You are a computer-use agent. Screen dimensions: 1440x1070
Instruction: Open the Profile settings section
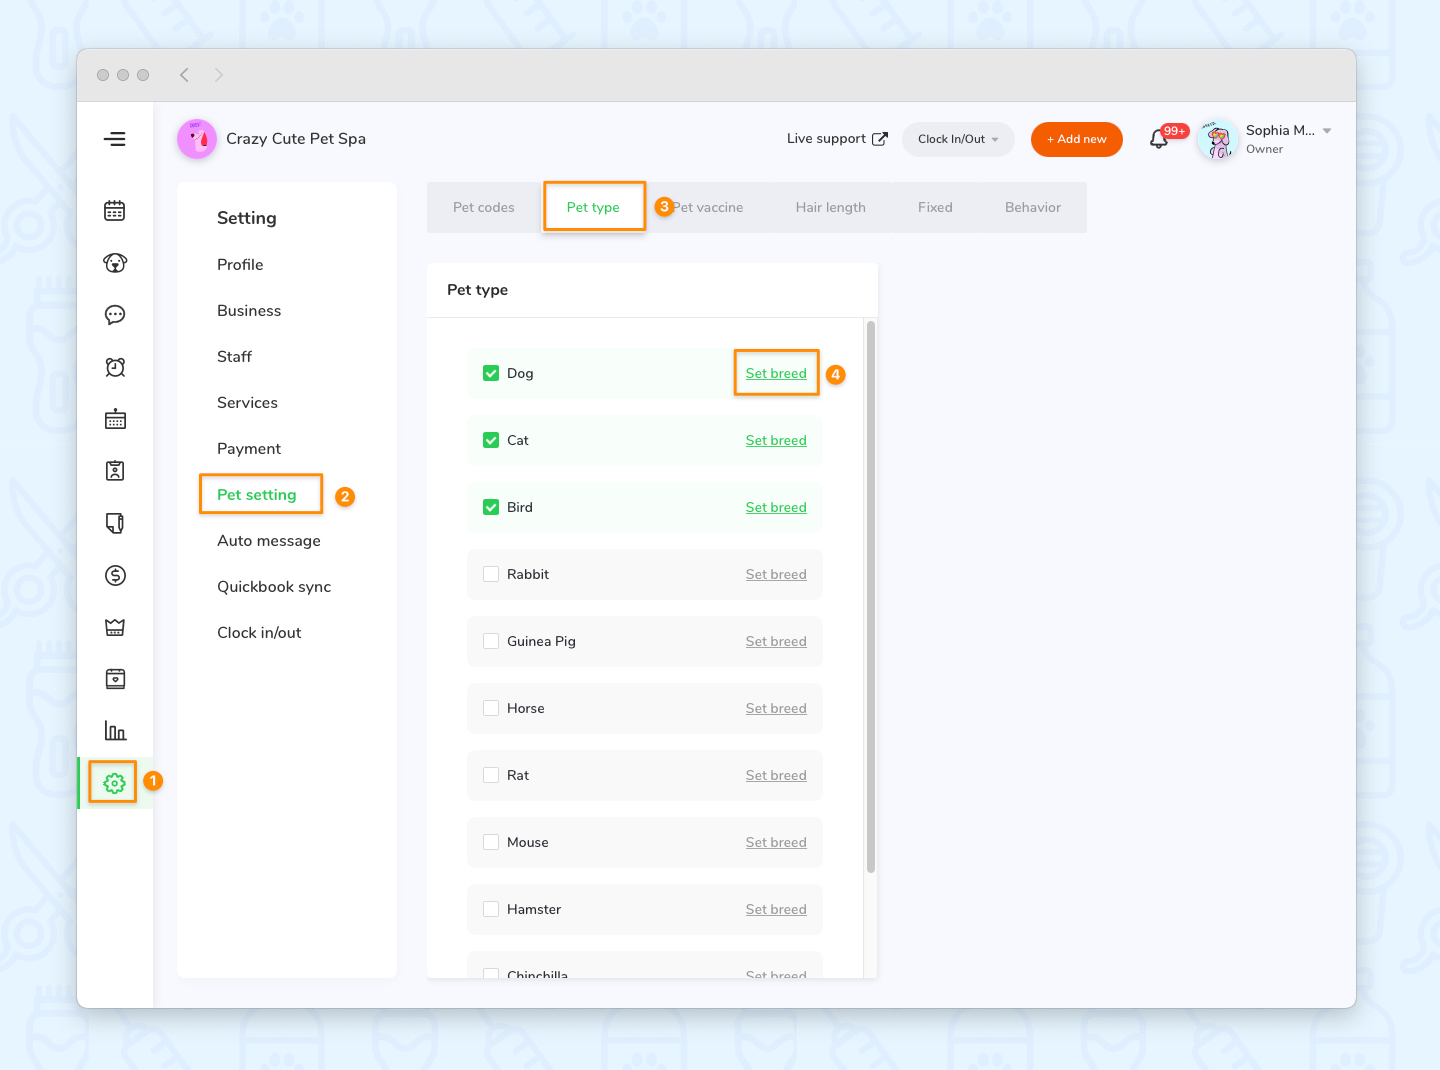click(x=240, y=264)
